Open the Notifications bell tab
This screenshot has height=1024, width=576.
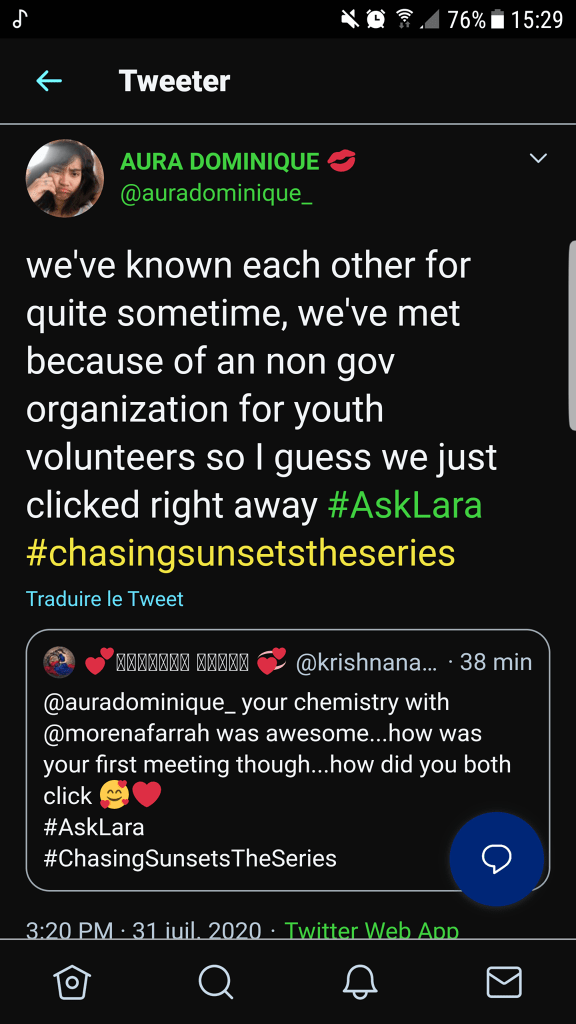(361, 982)
